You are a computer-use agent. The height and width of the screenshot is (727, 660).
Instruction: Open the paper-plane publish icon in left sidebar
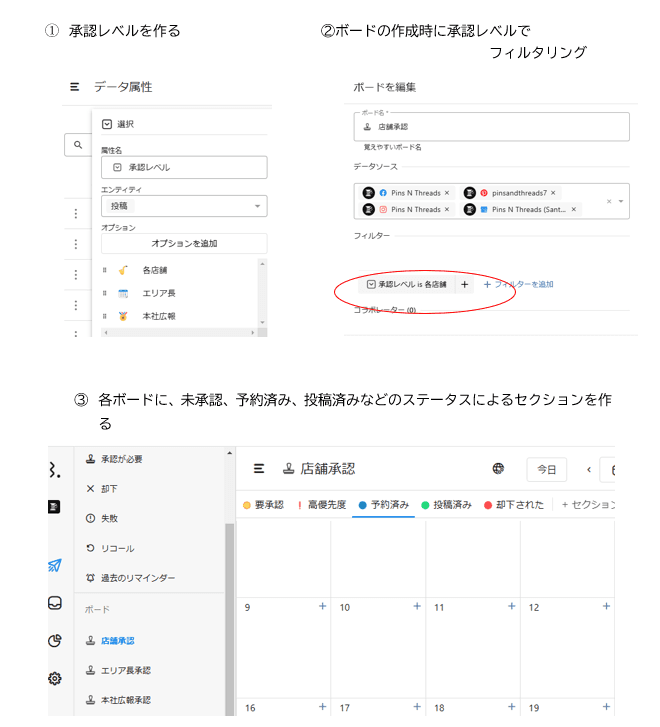pyautogui.click(x=55, y=565)
